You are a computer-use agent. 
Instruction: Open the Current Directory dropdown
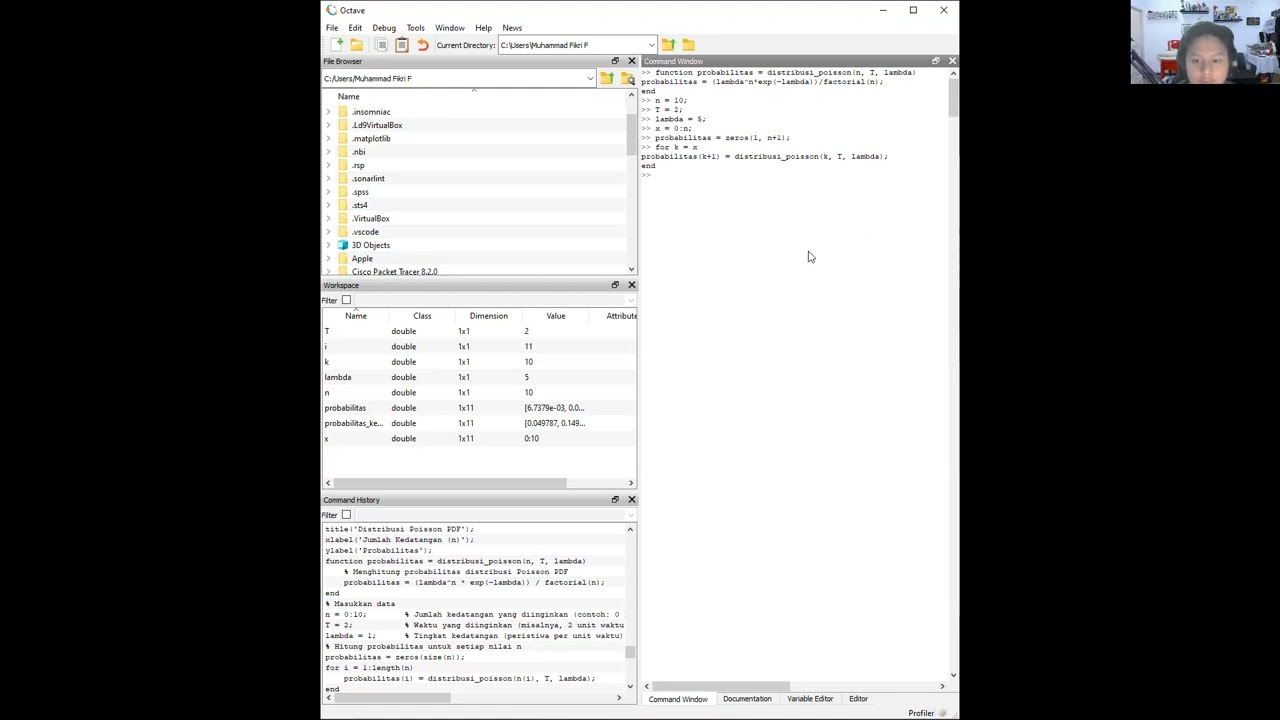(652, 45)
